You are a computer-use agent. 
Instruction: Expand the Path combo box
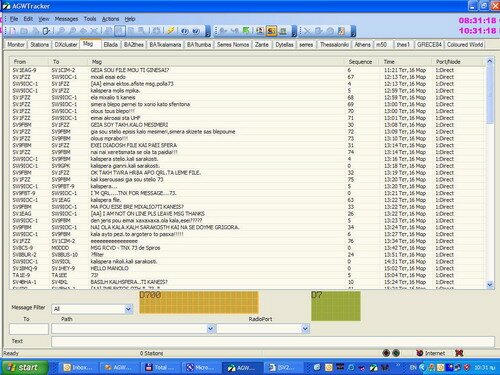click(210, 329)
